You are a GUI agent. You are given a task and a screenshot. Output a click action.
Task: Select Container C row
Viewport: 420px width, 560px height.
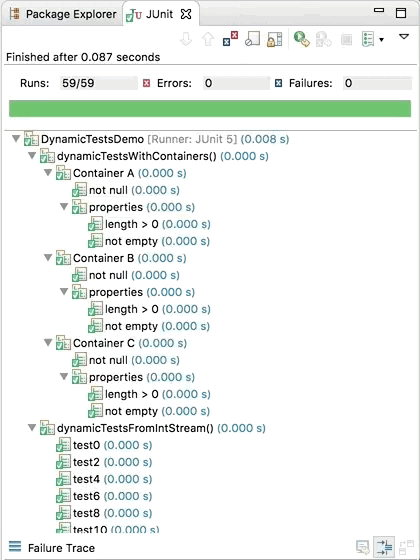121,343
